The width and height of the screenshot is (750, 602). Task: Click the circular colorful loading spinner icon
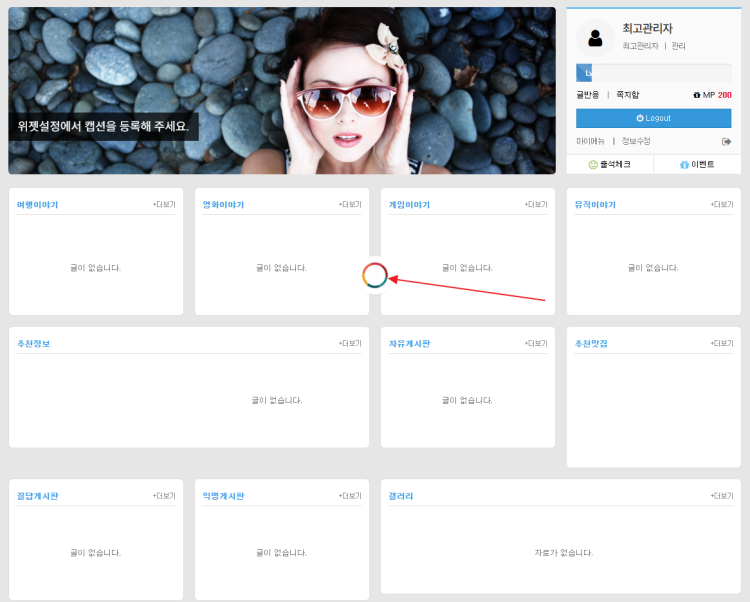click(x=375, y=276)
